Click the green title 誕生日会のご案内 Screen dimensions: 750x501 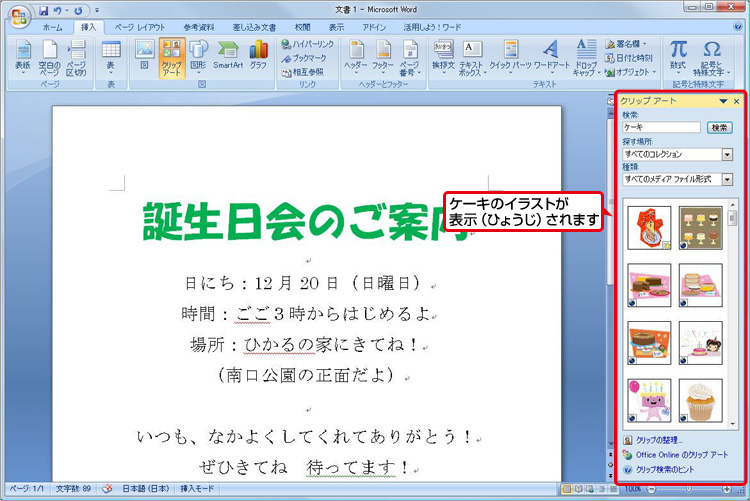pyautogui.click(x=306, y=221)
